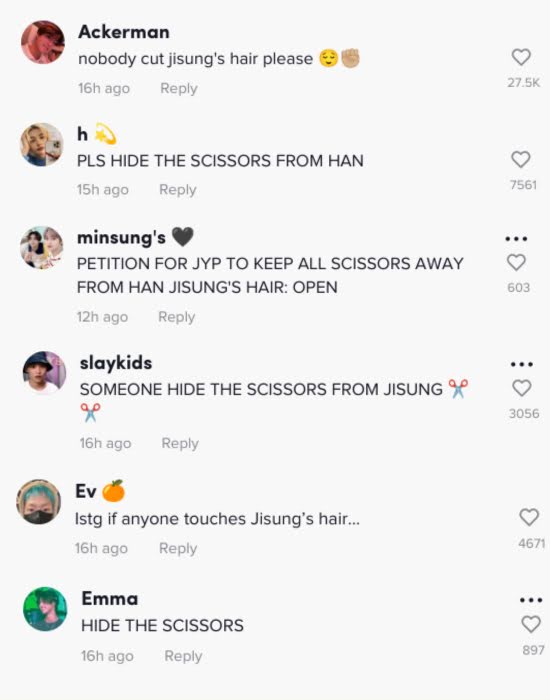Open three-dot menu on Emma's comment

[531, 600]
